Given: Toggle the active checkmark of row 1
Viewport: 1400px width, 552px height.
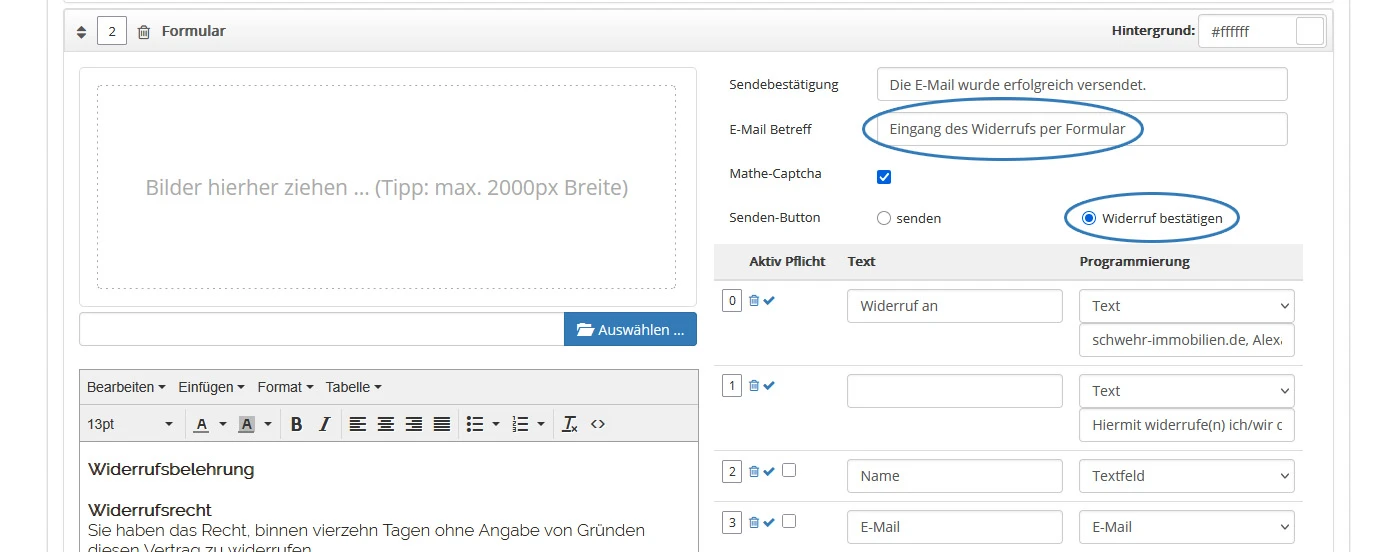Looking at the screenshot, I should pos(769,385).
